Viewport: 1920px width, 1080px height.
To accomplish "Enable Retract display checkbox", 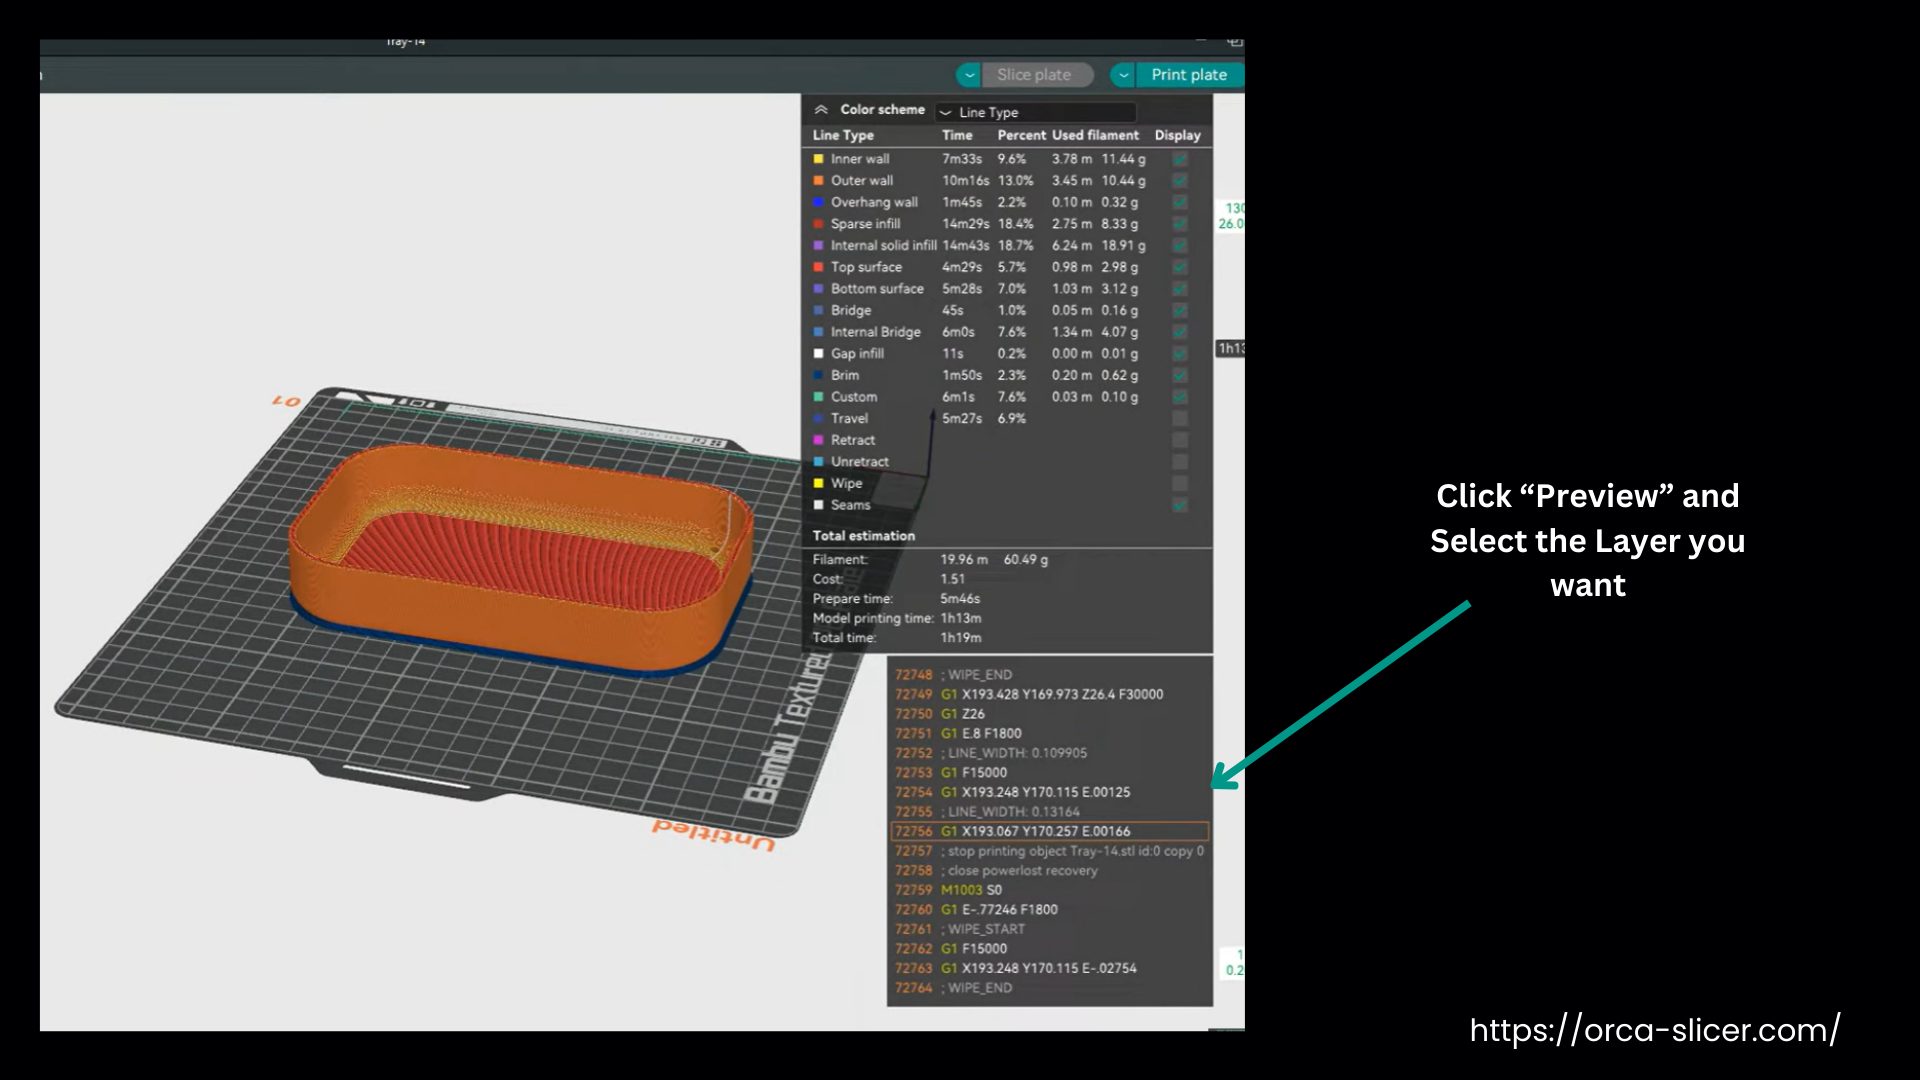I will 1180,440.
